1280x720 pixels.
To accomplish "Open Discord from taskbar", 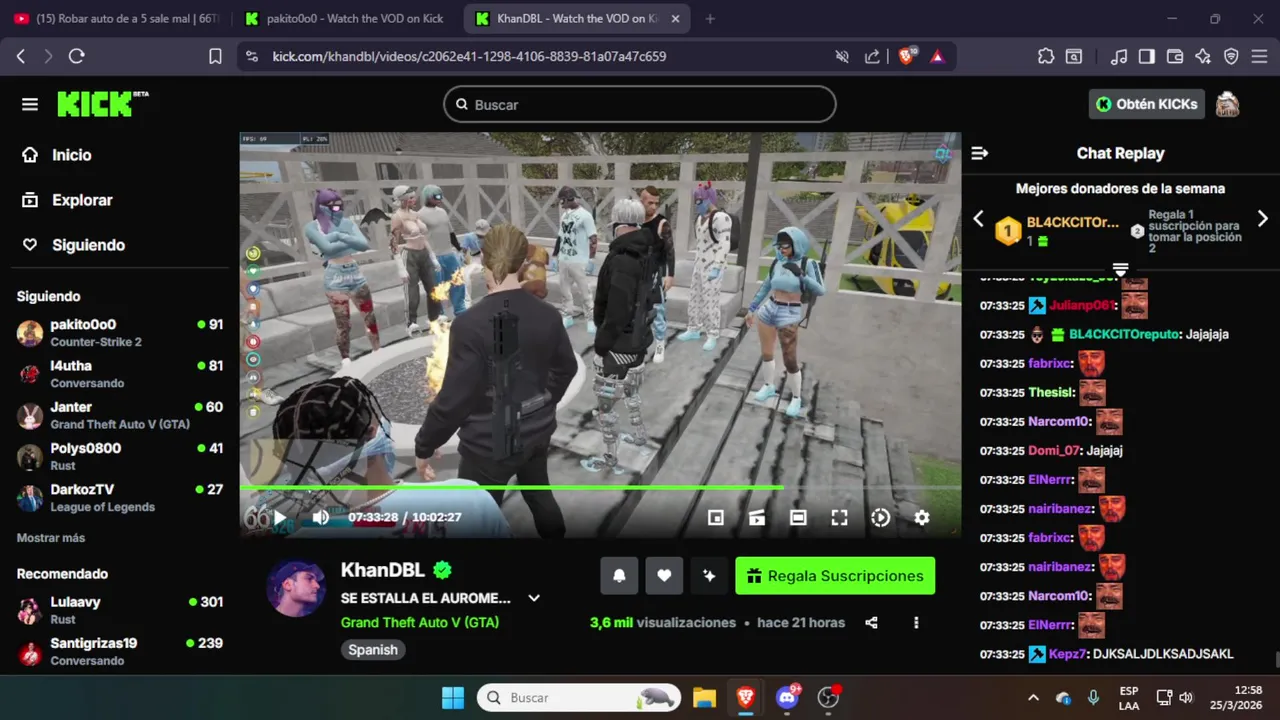I will (x=787, y=697).
